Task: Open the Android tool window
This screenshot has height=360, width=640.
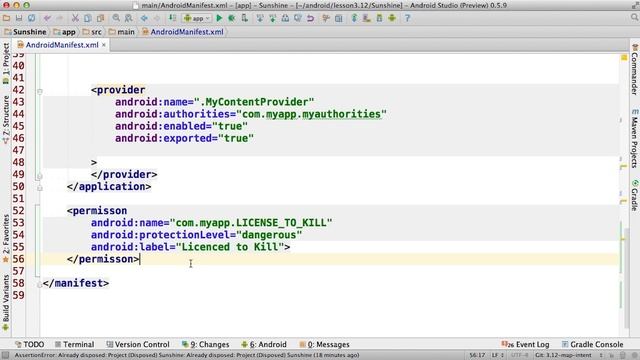Action: [x=264, y=344]
